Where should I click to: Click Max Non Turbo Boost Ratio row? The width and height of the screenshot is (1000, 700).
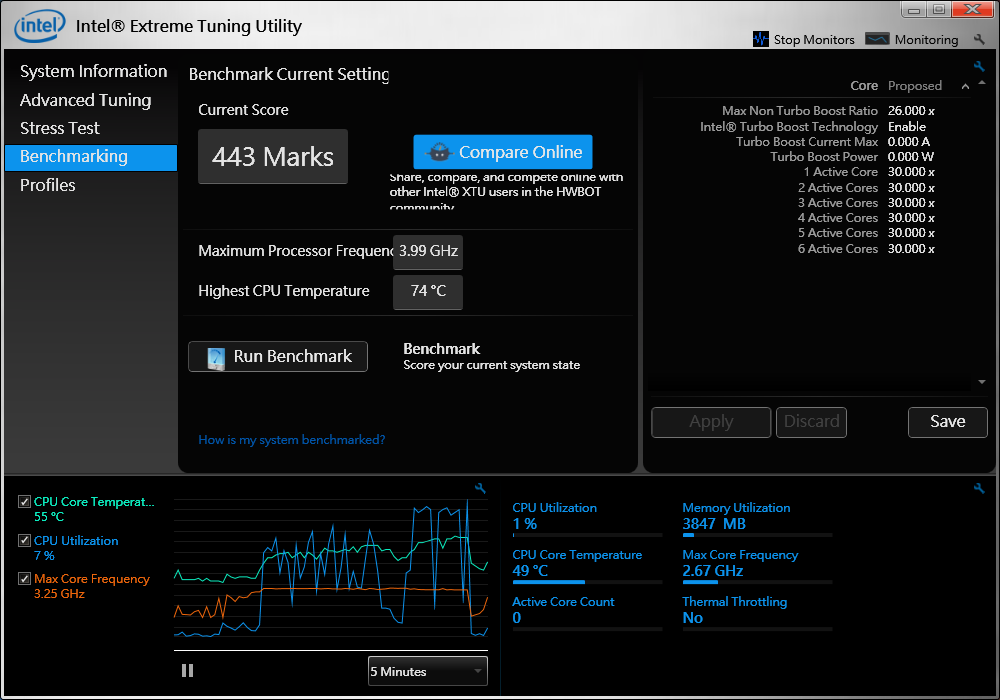[828, 111]
